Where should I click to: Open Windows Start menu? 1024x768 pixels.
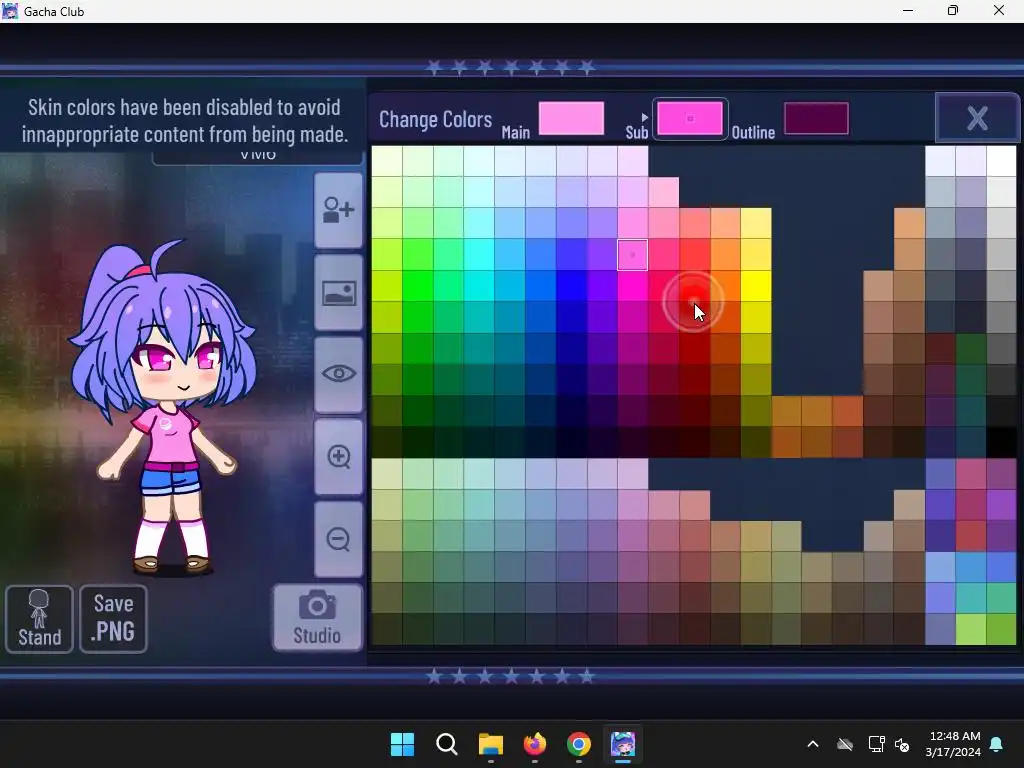click(402, 744)
